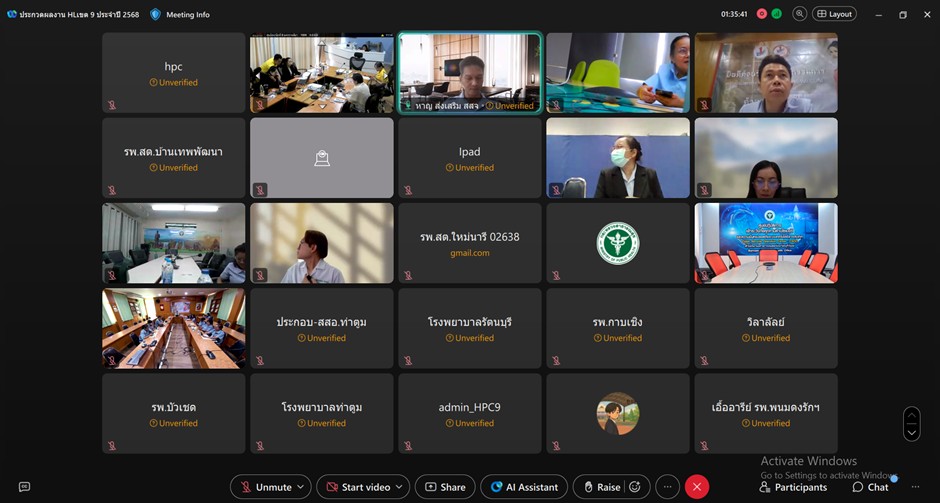940x503 pixels.
Task: Open the Participants panel
Action: pos(793,487)
